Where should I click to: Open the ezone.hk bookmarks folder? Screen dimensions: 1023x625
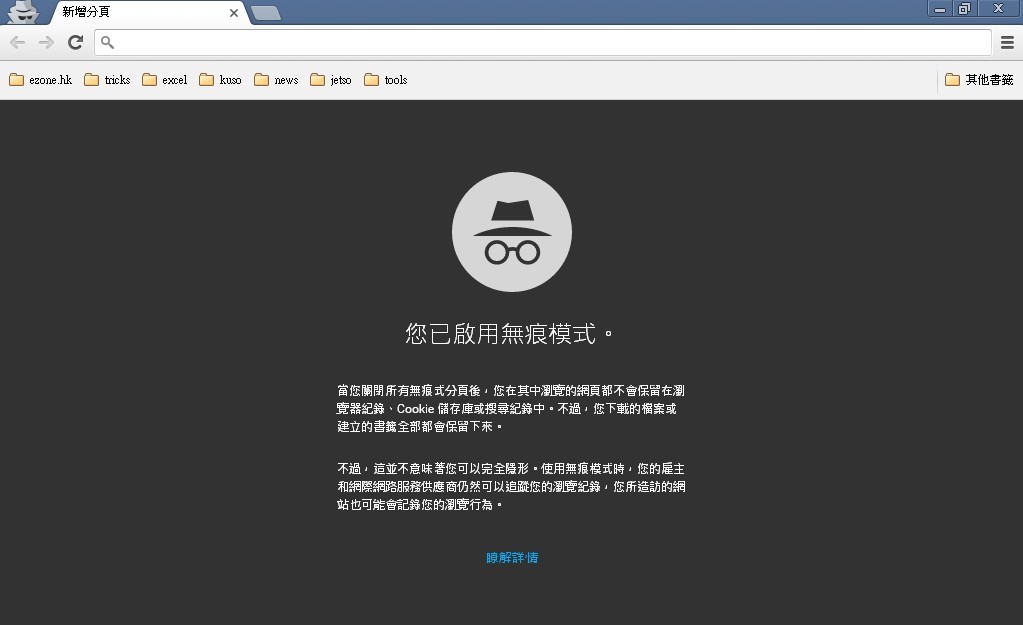coord(40,79)
